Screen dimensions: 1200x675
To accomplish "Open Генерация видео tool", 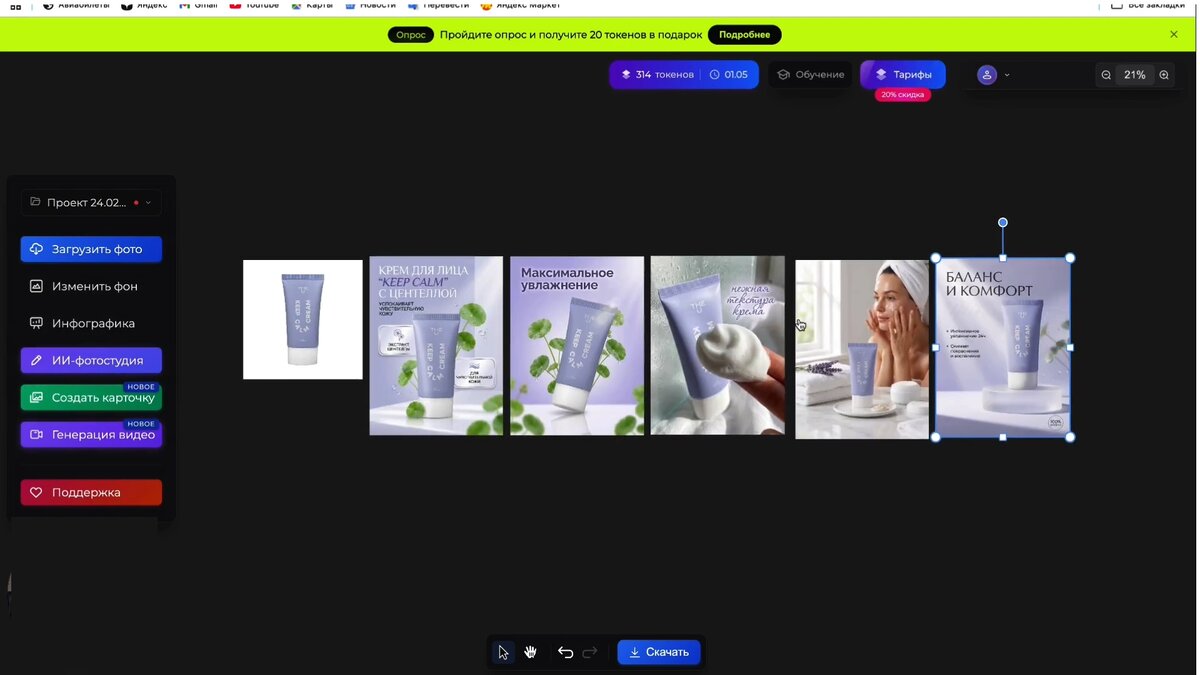I will pos(91,434).
